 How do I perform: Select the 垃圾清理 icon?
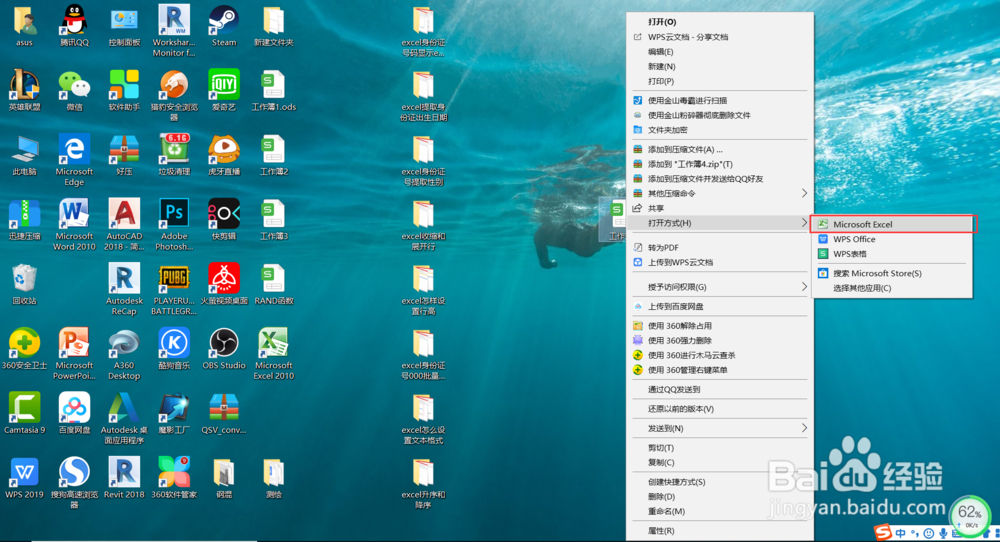pos(173,155)
